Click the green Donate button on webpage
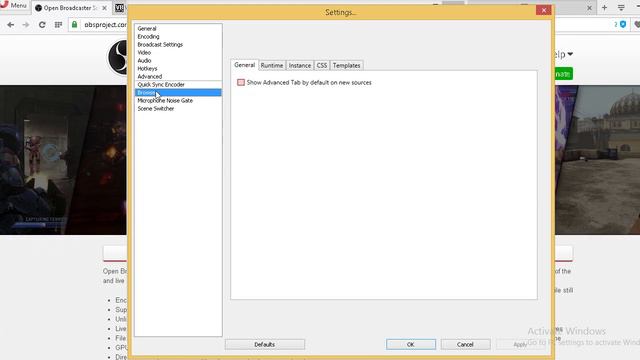 click(564, 74)
